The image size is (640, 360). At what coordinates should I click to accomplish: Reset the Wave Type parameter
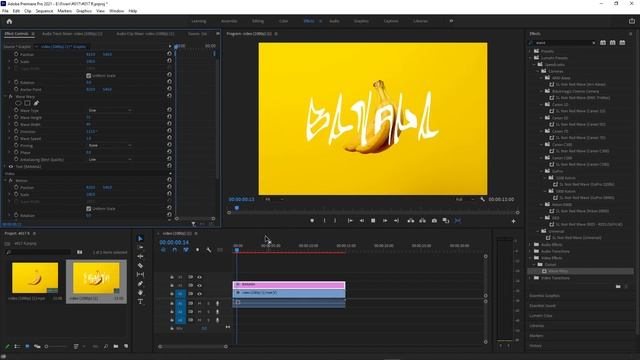169,110
